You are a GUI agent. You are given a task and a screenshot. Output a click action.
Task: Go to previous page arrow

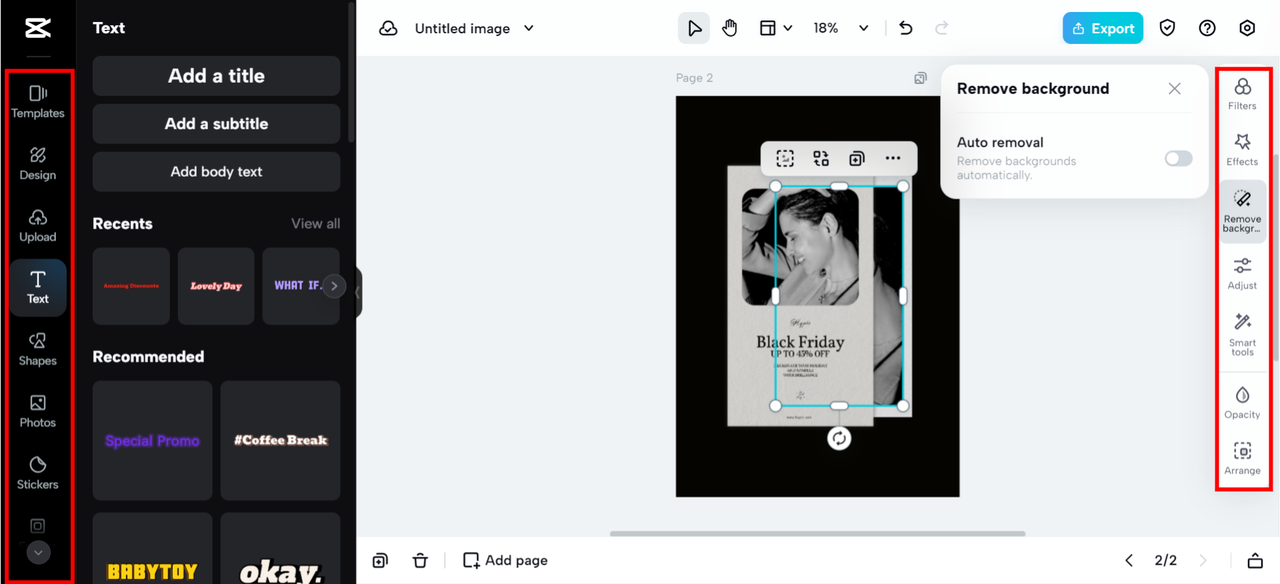(1129, 561)
